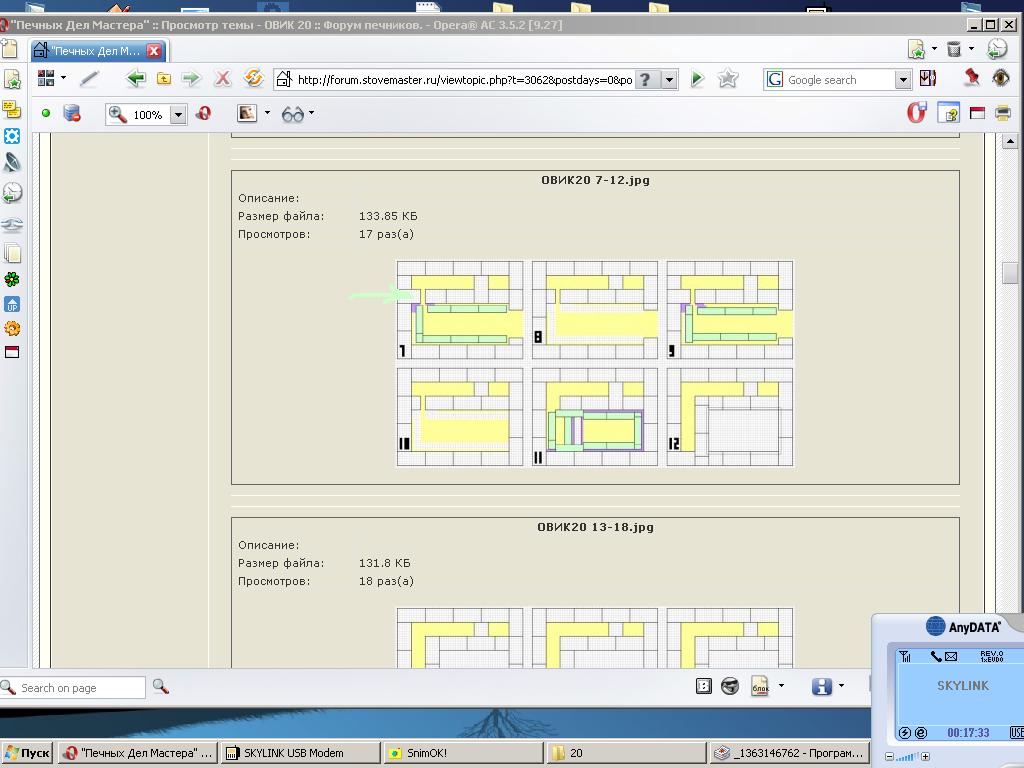Reload the page with the orange refresh icon
The width and height of the screenshot is (1024, 768).
tap(253, 79)
